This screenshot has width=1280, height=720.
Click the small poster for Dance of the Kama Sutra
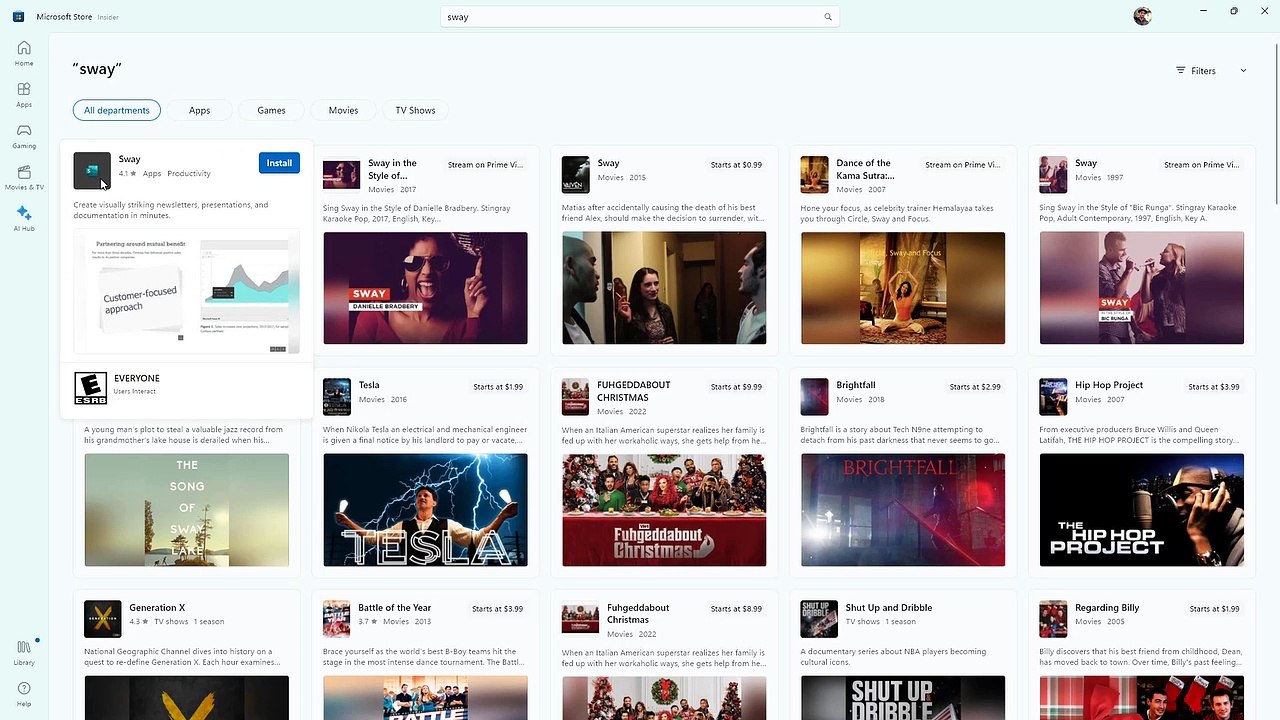814,174
